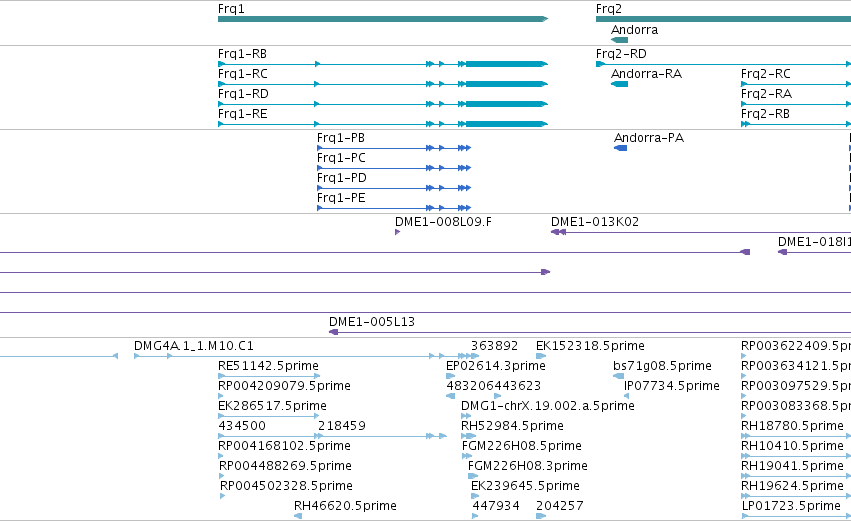Viewport: 851px width, 521px height.
Task: Select the Frq1-RE transcript label
Action: click(x=243, y=114)
